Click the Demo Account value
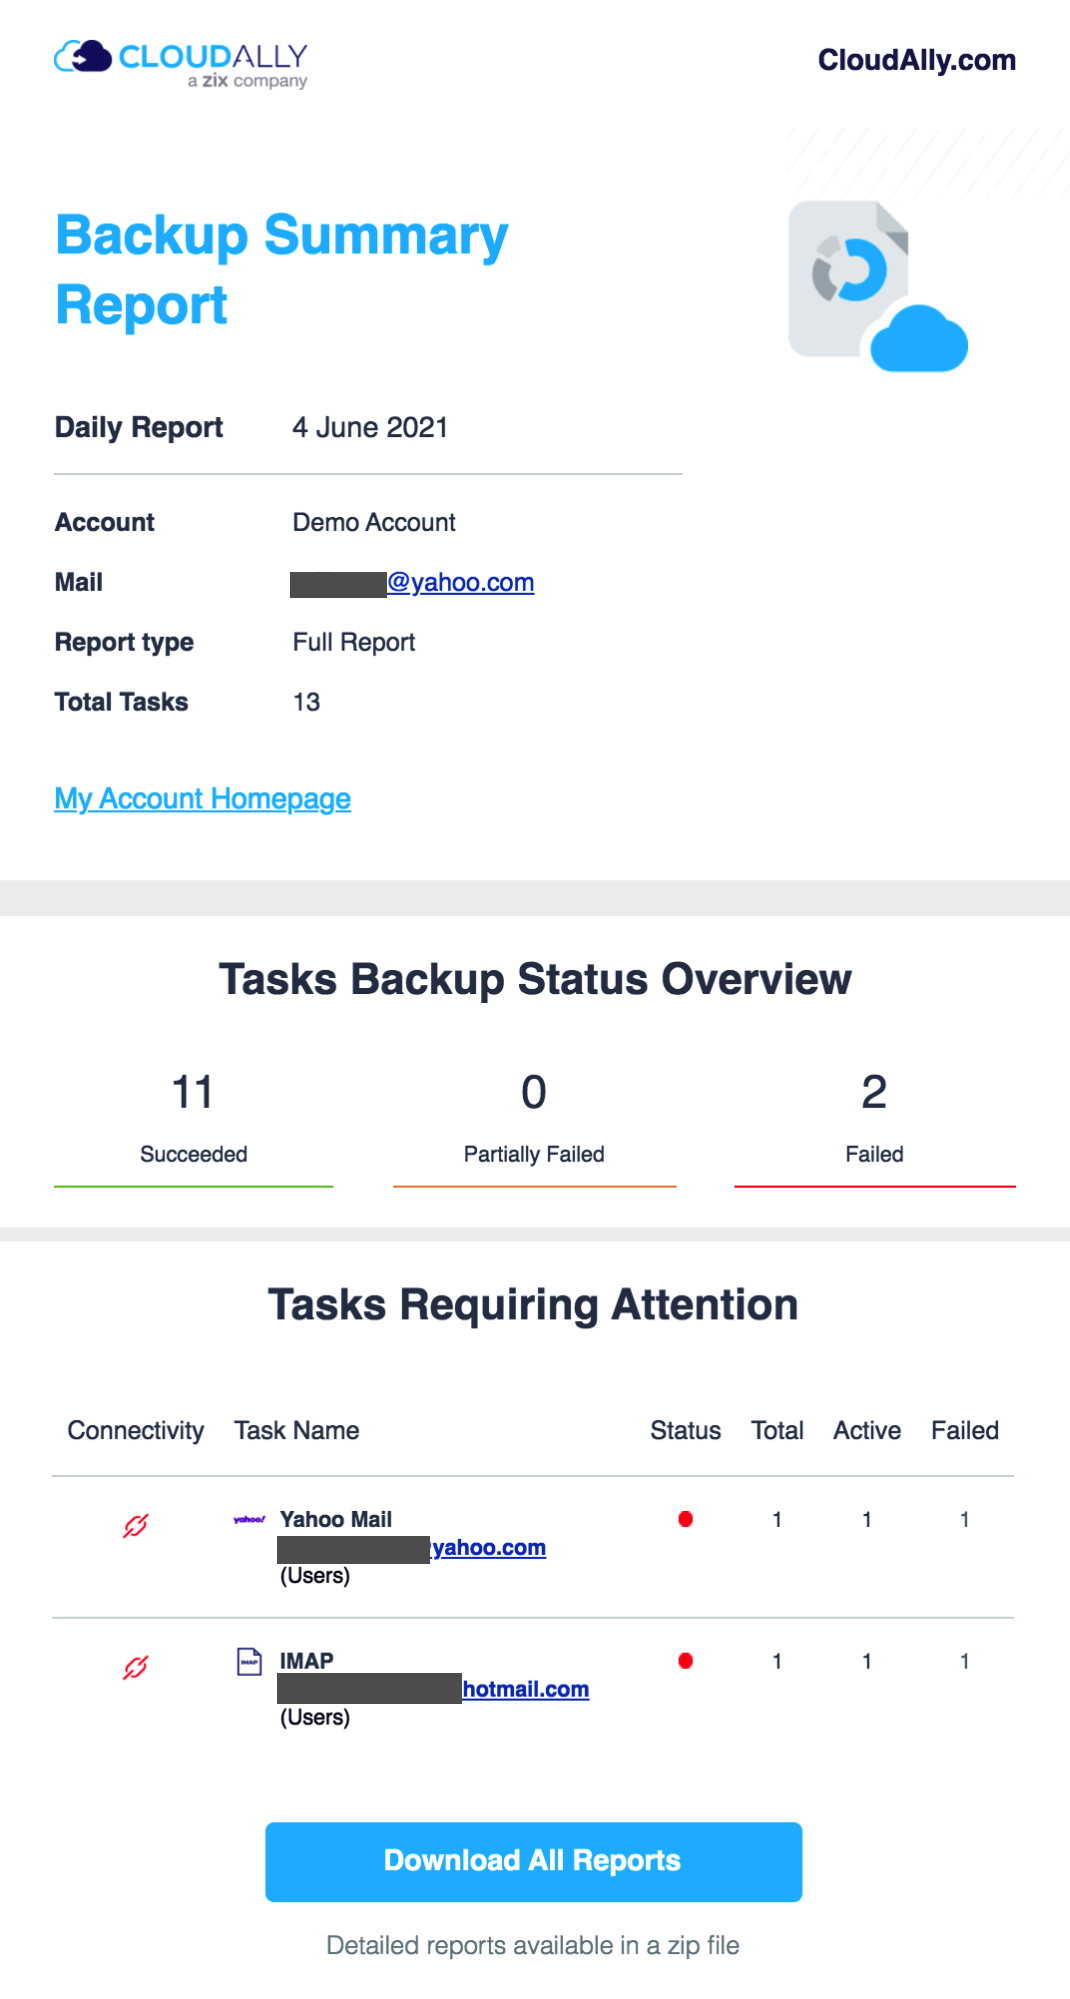The height and width of the screenshot is (1999, 1070). click(374, 522)
